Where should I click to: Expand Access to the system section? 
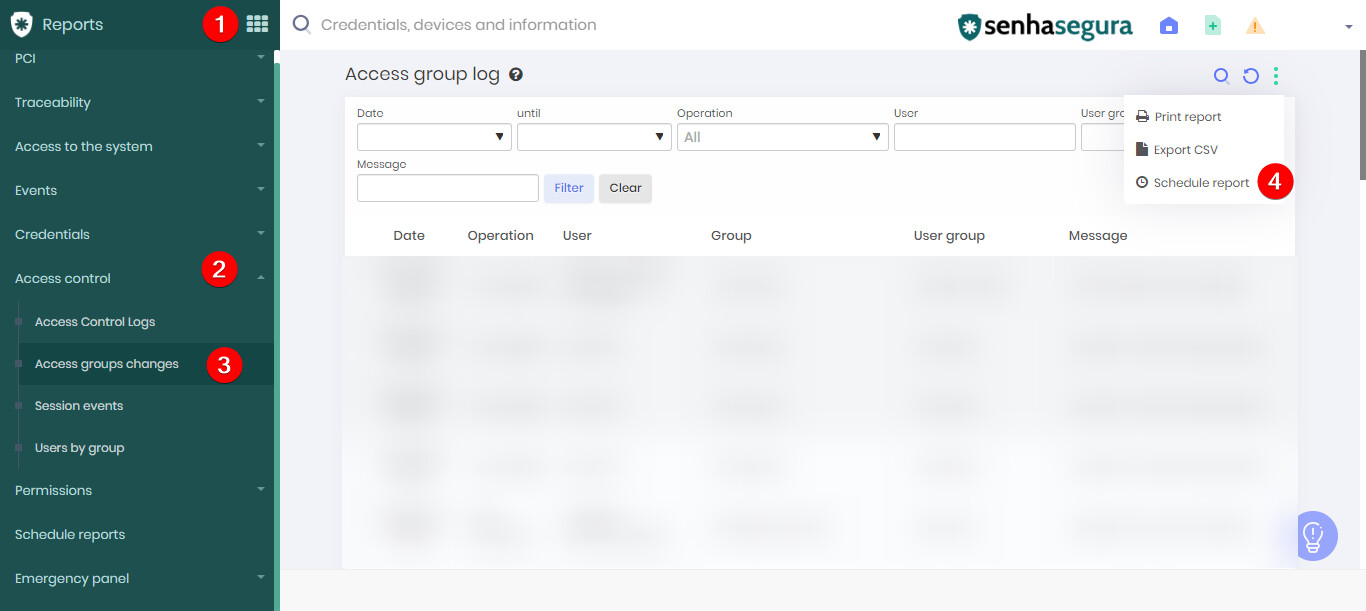pyautogui.click(x=137, y=146)
